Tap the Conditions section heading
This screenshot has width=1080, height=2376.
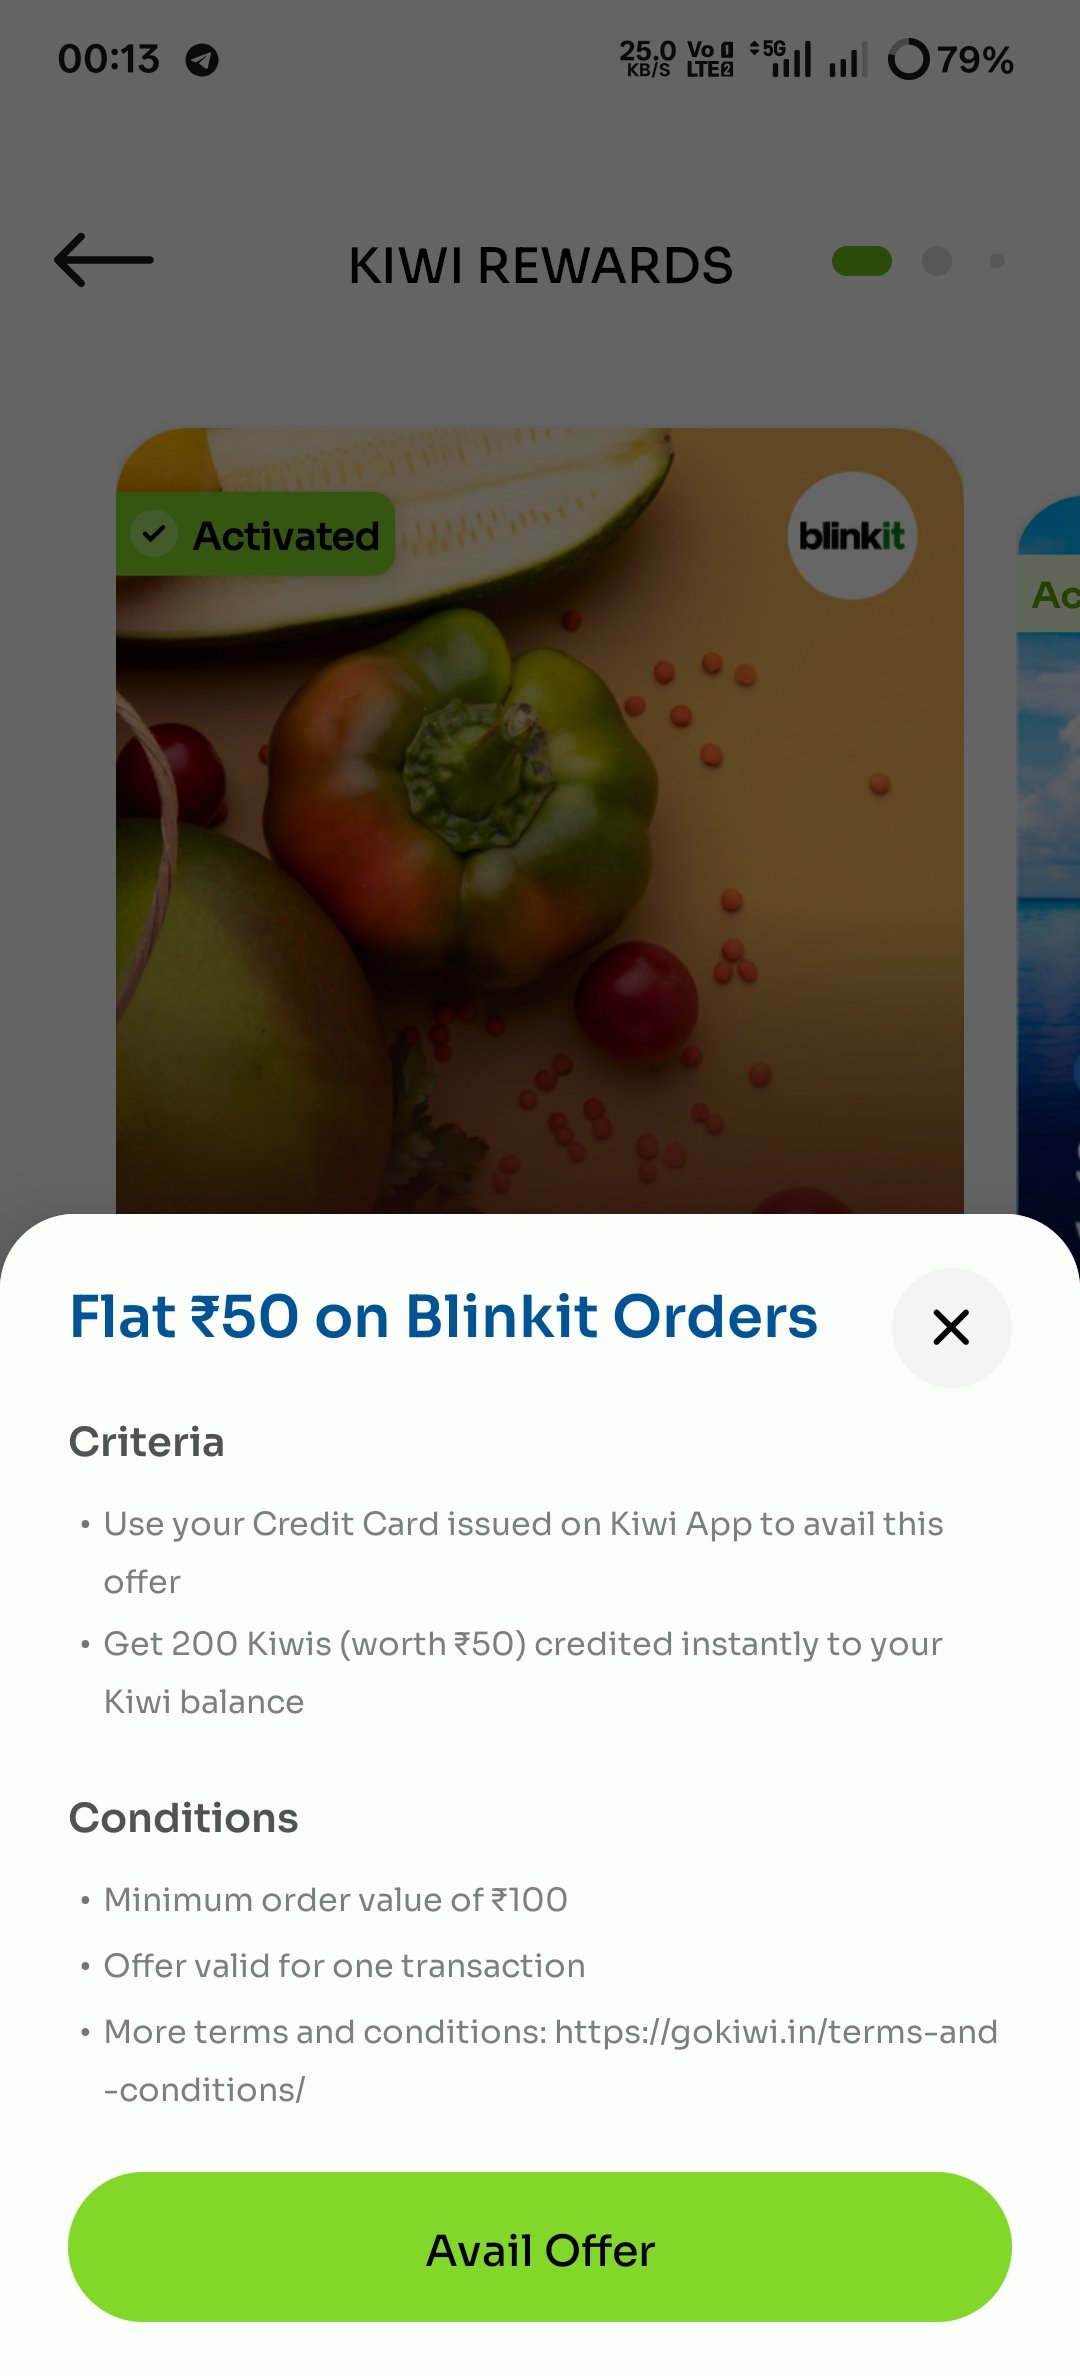click(x=184, y=1818)
